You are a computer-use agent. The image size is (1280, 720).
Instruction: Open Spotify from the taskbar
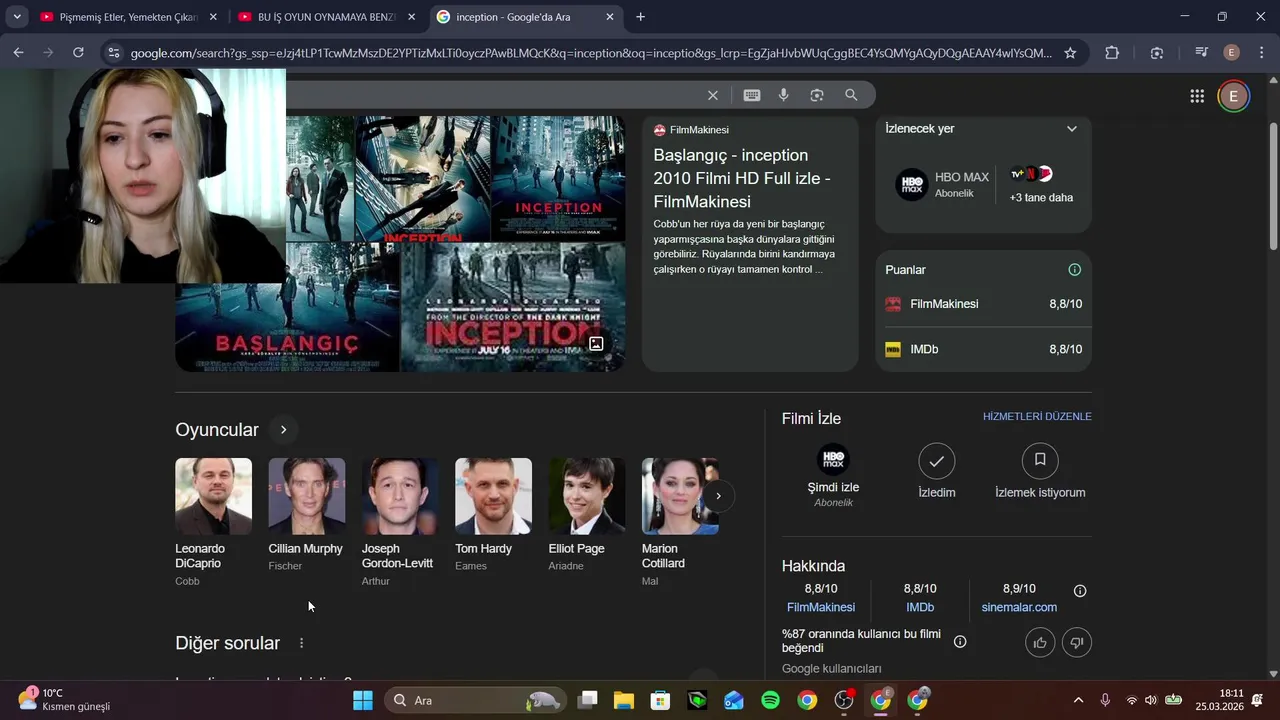click(x=770, y=700)
